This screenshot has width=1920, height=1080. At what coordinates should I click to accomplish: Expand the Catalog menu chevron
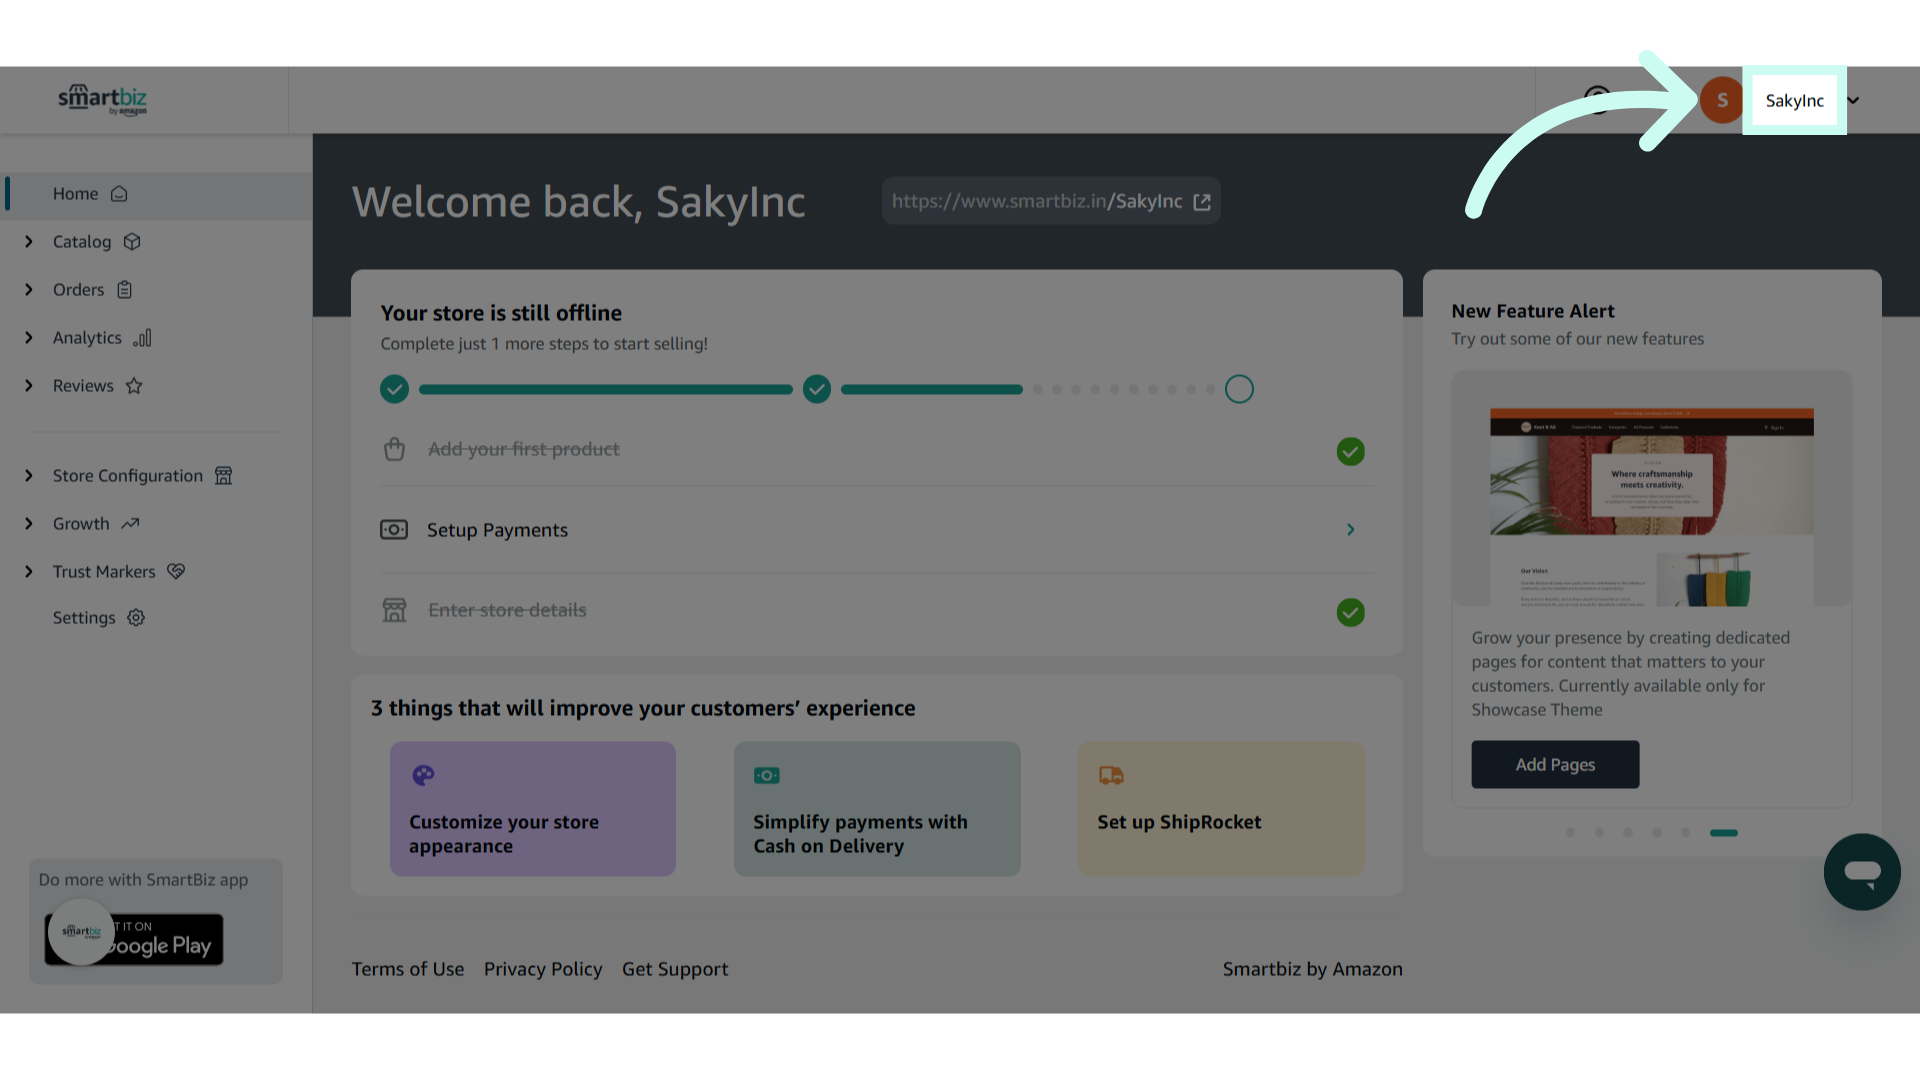29,242
